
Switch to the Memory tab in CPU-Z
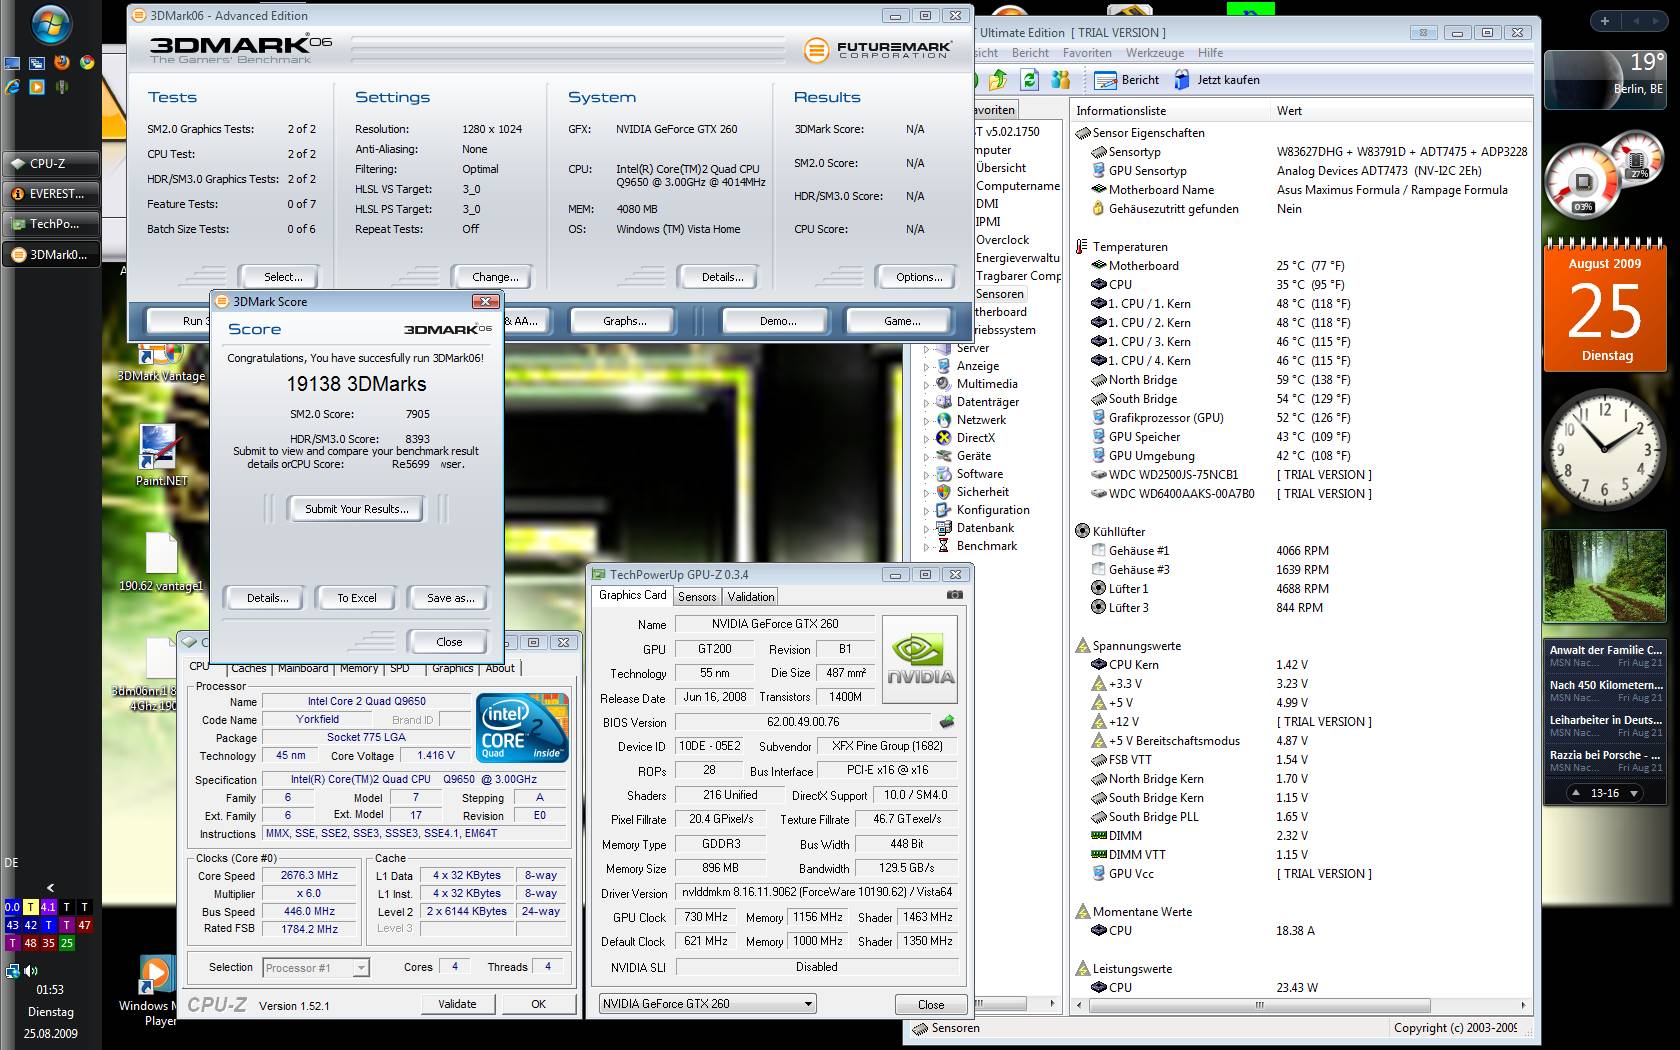358,668
